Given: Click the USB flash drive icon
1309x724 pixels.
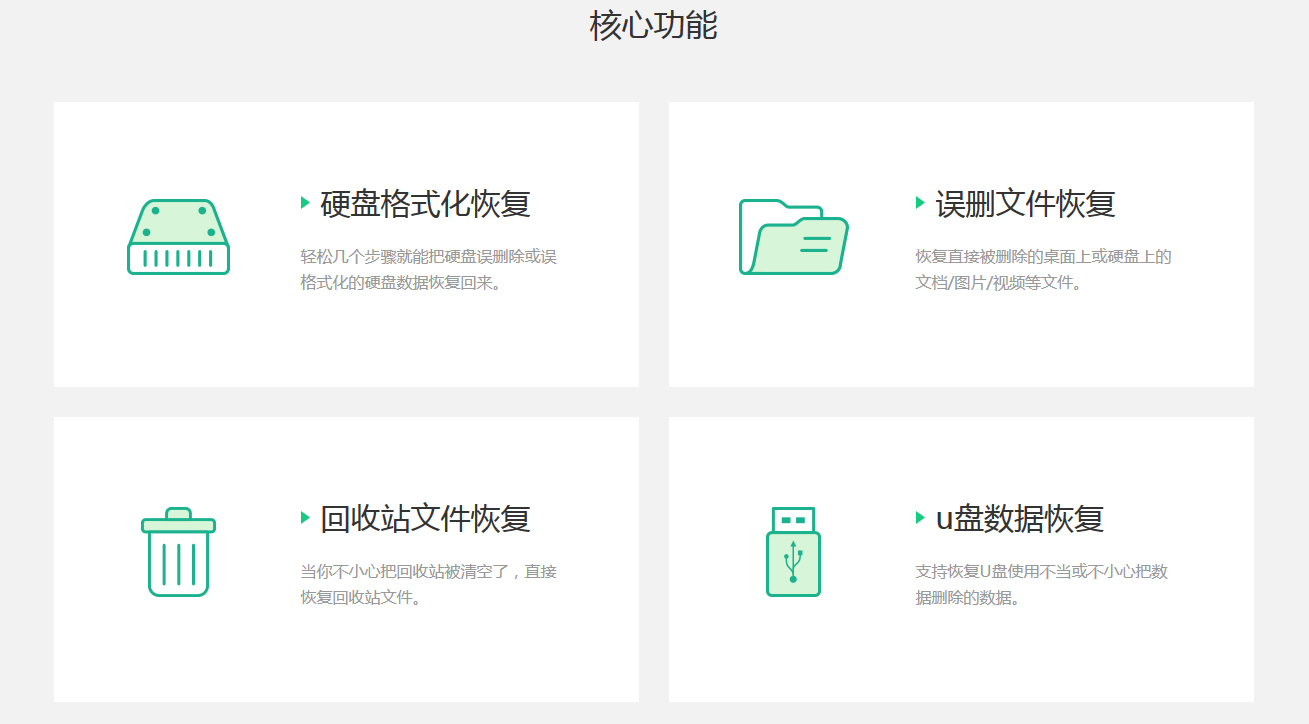Looking at the screenshot, I should click(793, 552).
